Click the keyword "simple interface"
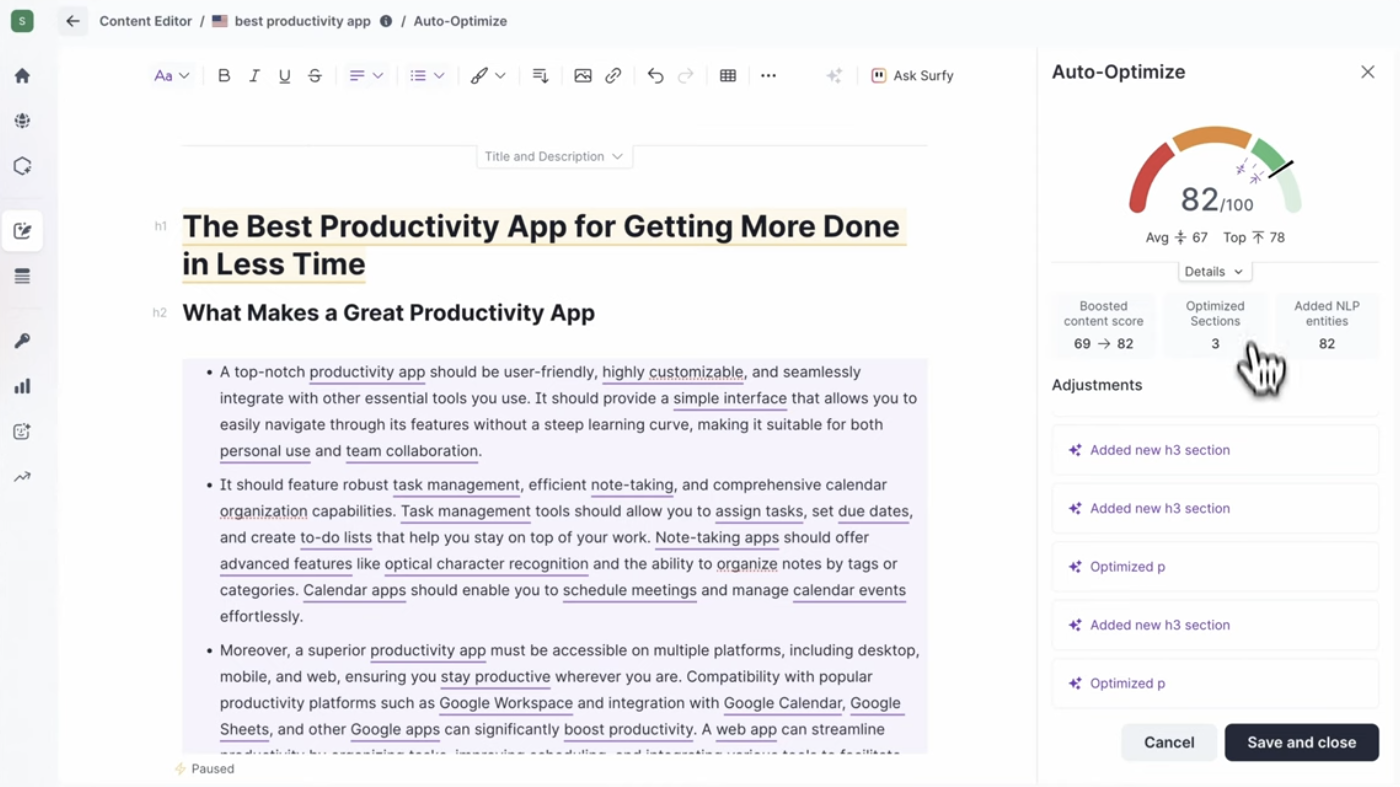 point(730,398)
